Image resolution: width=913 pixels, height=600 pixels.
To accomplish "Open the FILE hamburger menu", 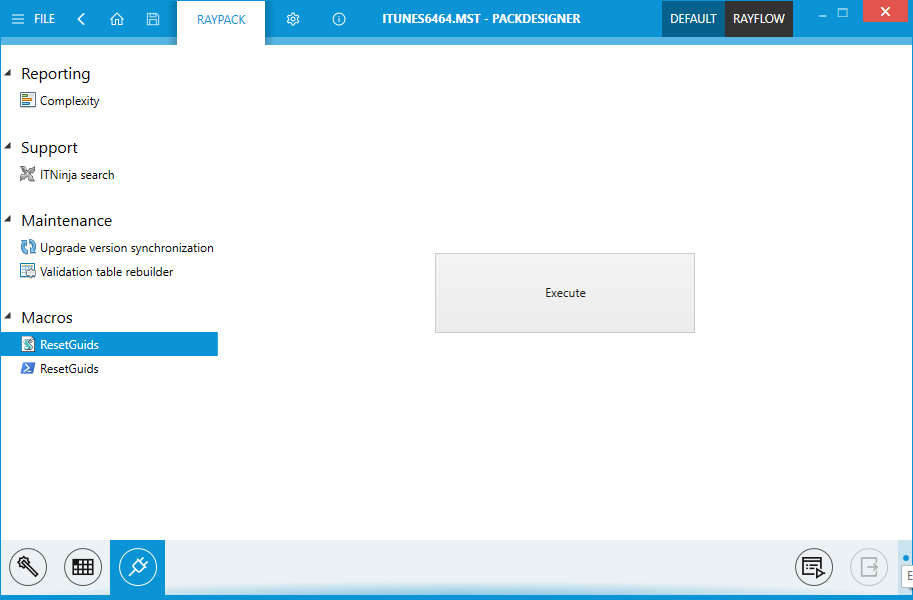I will coord(33,19).
